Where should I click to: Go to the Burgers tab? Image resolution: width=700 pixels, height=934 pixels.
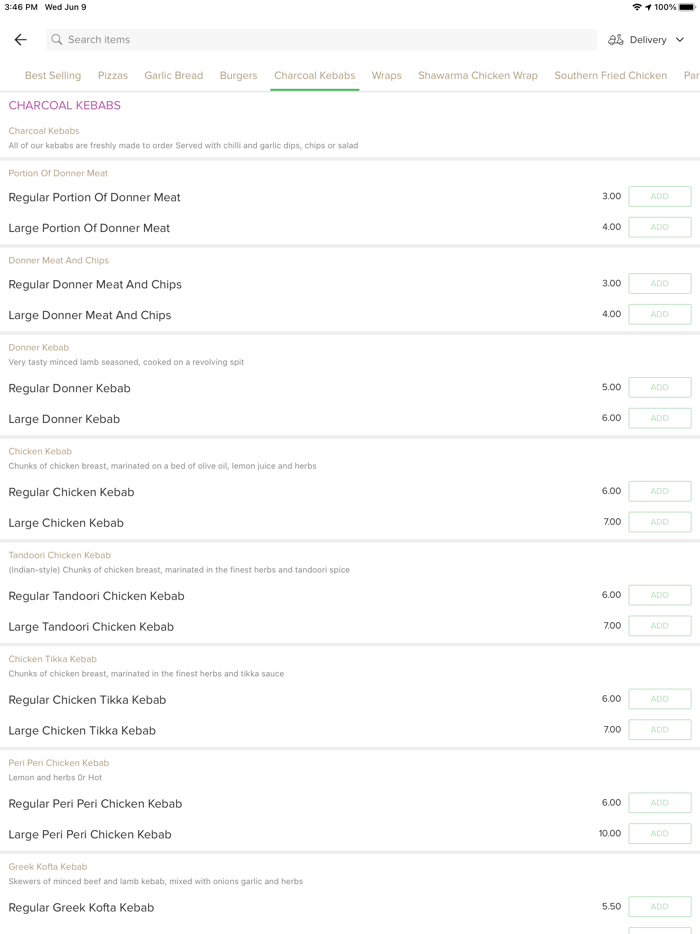239,76
